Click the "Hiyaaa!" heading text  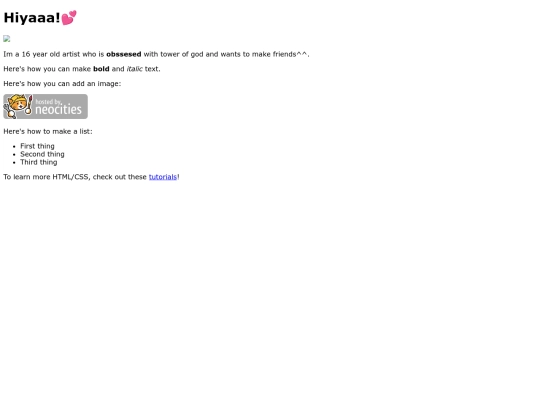pos(32,18)
